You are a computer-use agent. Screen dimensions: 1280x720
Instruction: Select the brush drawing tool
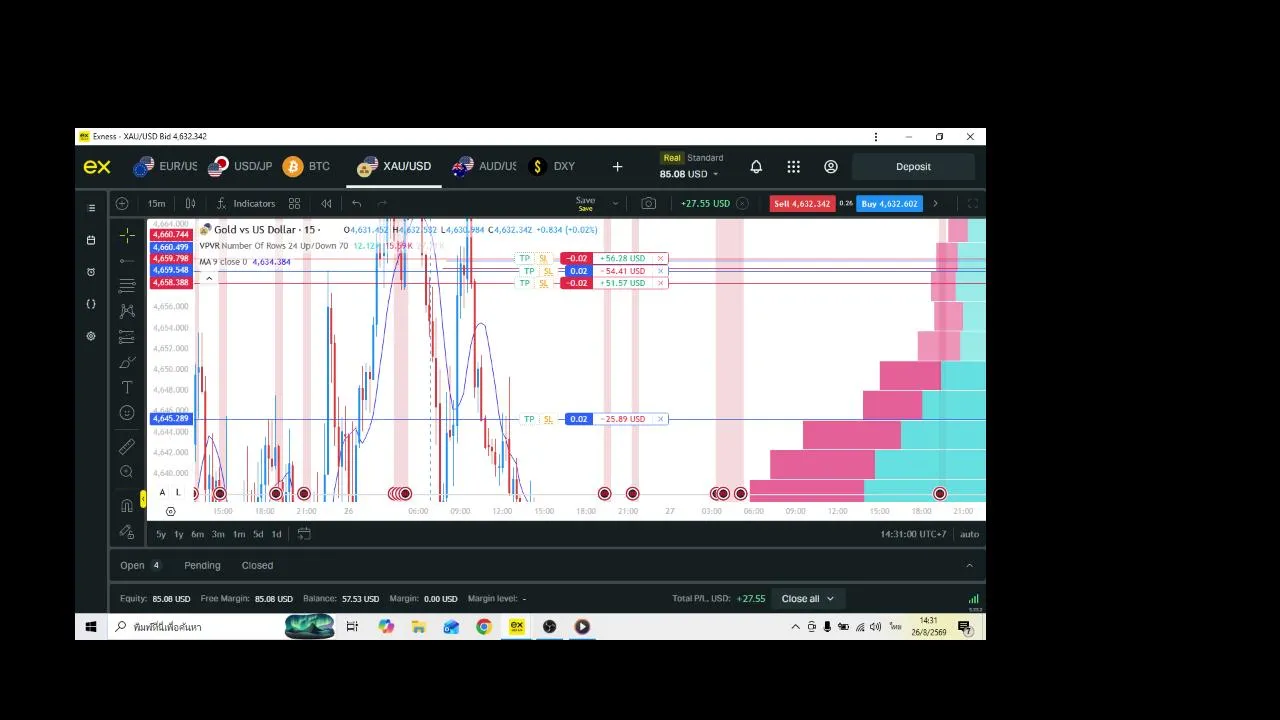pos(127,362)
